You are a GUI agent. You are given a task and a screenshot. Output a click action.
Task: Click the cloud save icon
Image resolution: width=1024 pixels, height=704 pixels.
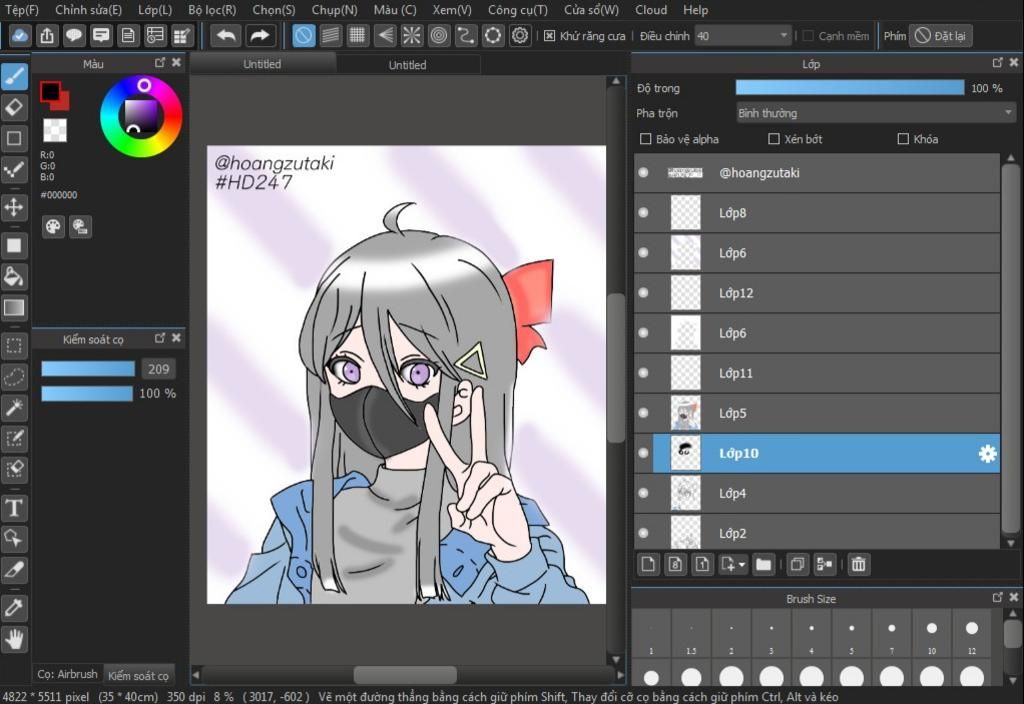[20, 35]
